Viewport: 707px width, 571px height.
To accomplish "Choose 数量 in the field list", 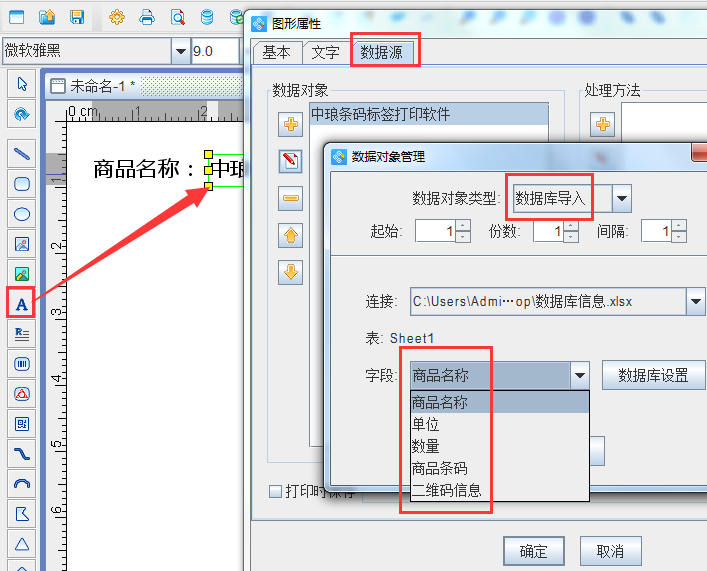I will 500,446.
